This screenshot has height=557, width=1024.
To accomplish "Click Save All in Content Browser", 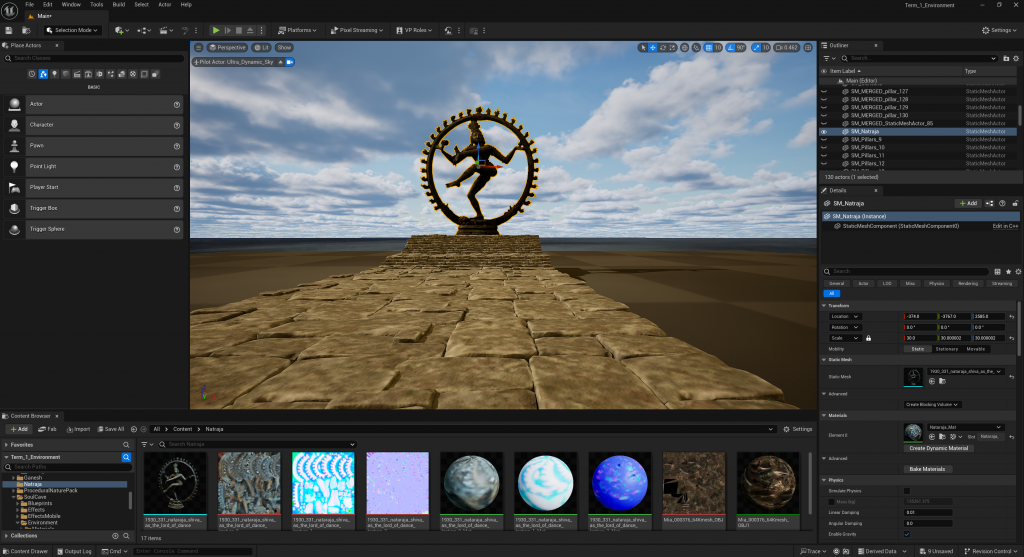I will point(110,429).
